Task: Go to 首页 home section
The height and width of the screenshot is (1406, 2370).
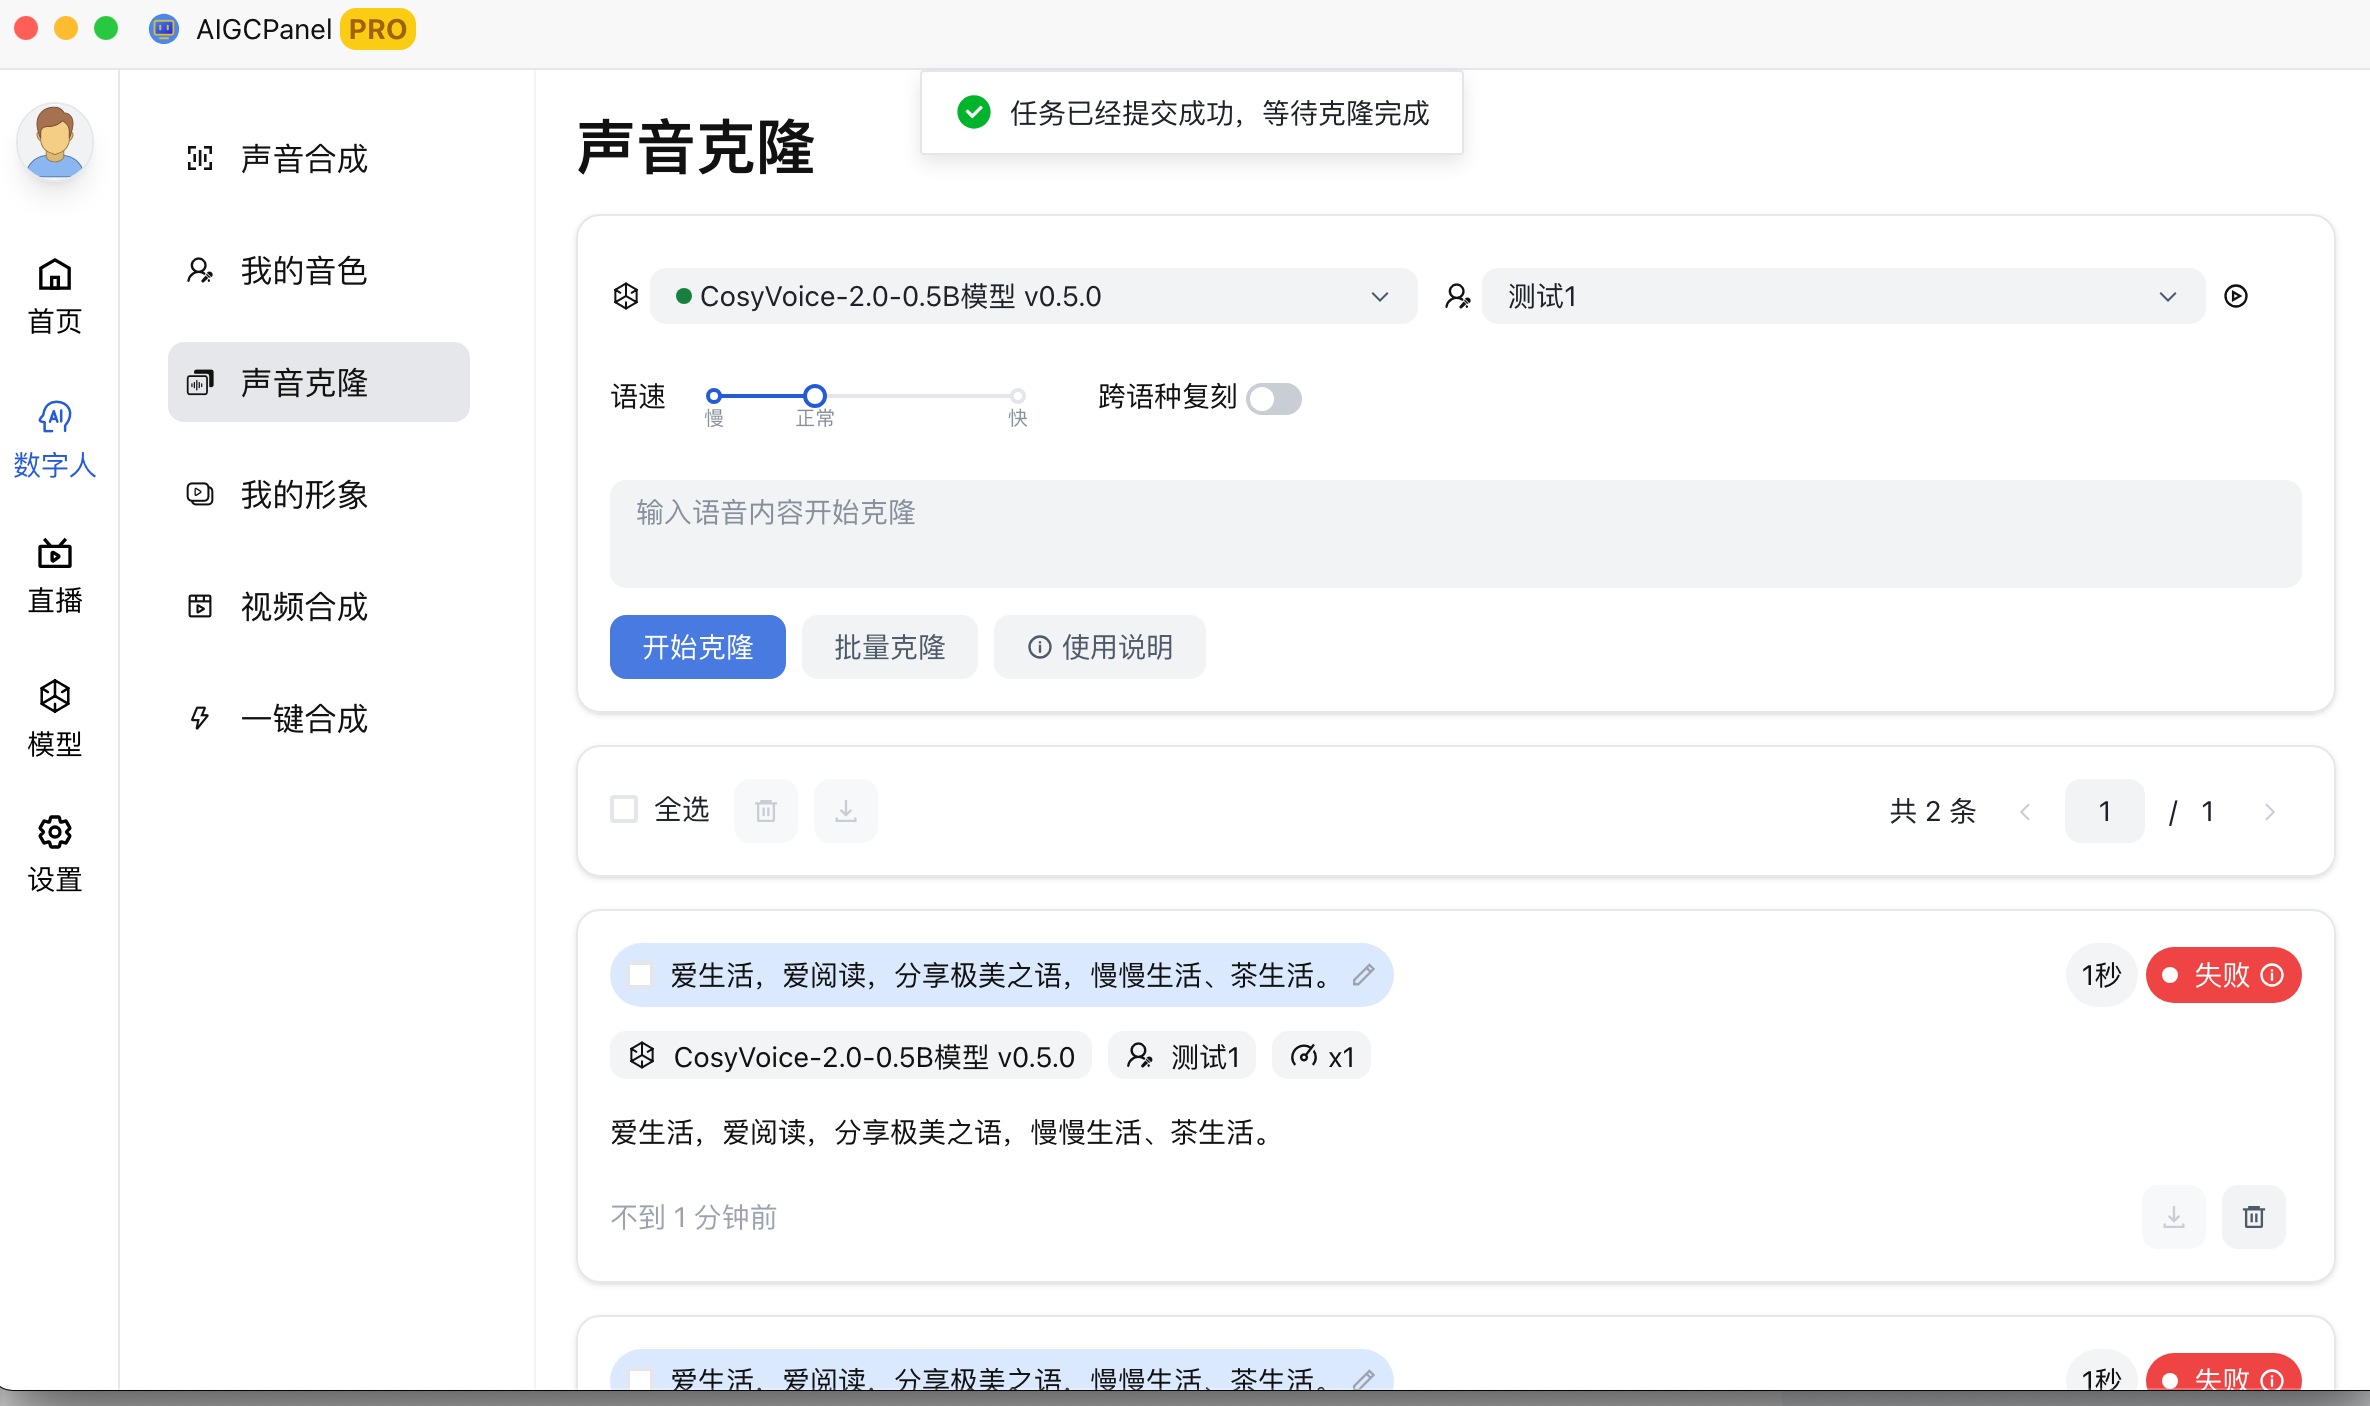Action: click(x=55, y=296)
